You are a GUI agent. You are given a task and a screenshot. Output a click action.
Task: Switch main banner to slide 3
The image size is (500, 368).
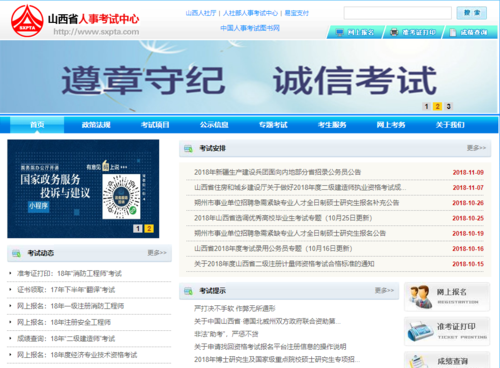click(x=448, y=106)
